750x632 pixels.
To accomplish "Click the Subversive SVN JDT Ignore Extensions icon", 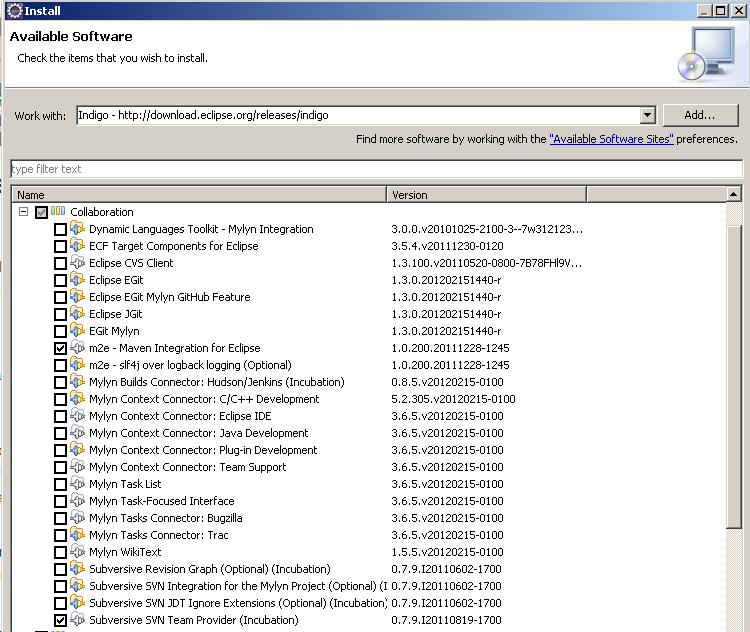I will [x=77, y=602].
